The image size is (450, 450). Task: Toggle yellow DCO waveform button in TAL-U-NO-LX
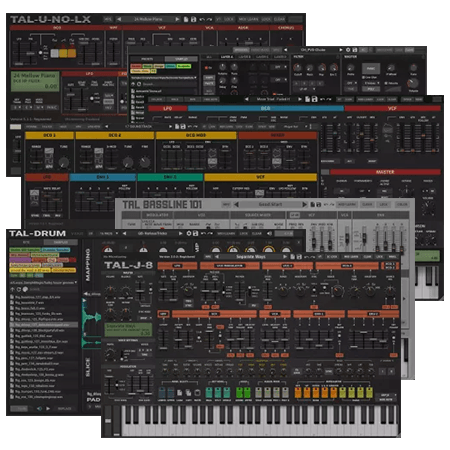(x=63, y=53)
